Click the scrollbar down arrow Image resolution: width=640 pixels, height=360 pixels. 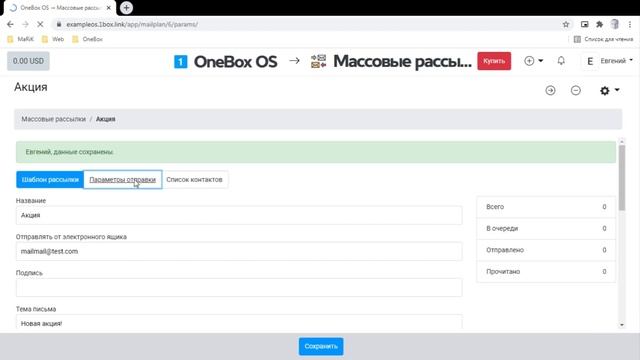[622, 325]
